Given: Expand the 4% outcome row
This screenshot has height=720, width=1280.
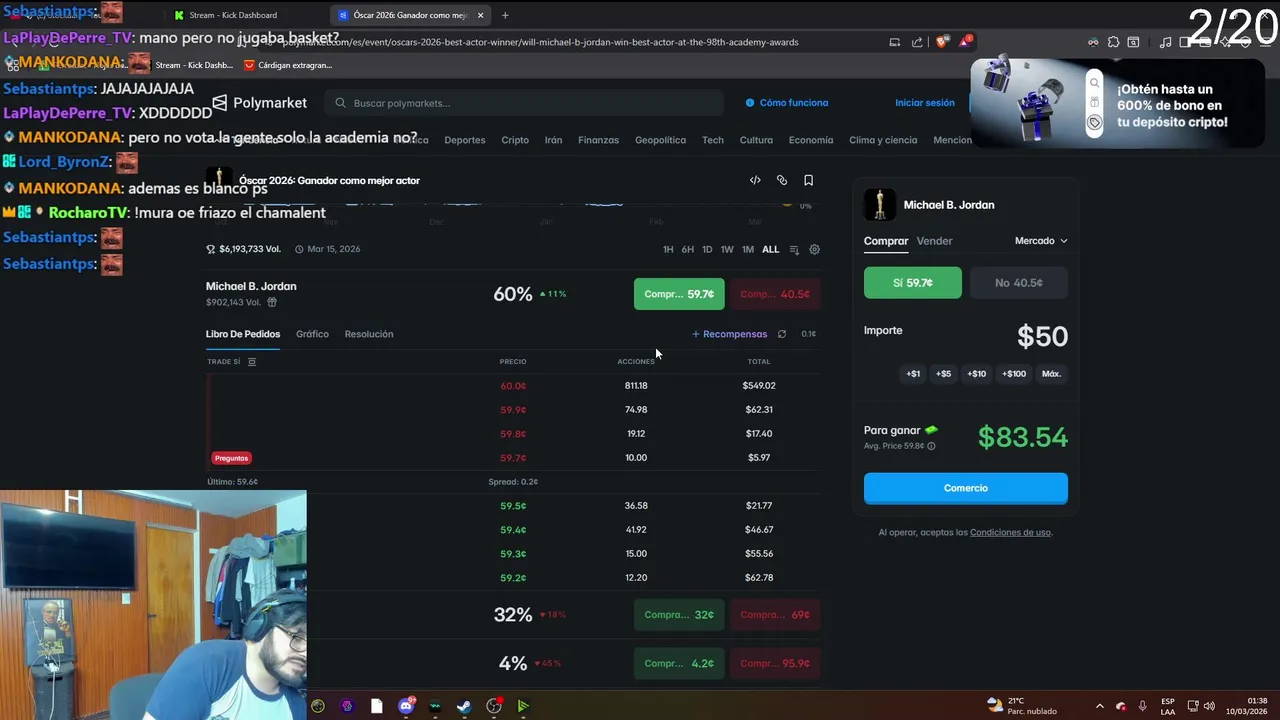Looking at the screenshot, I should pos(513,663).
